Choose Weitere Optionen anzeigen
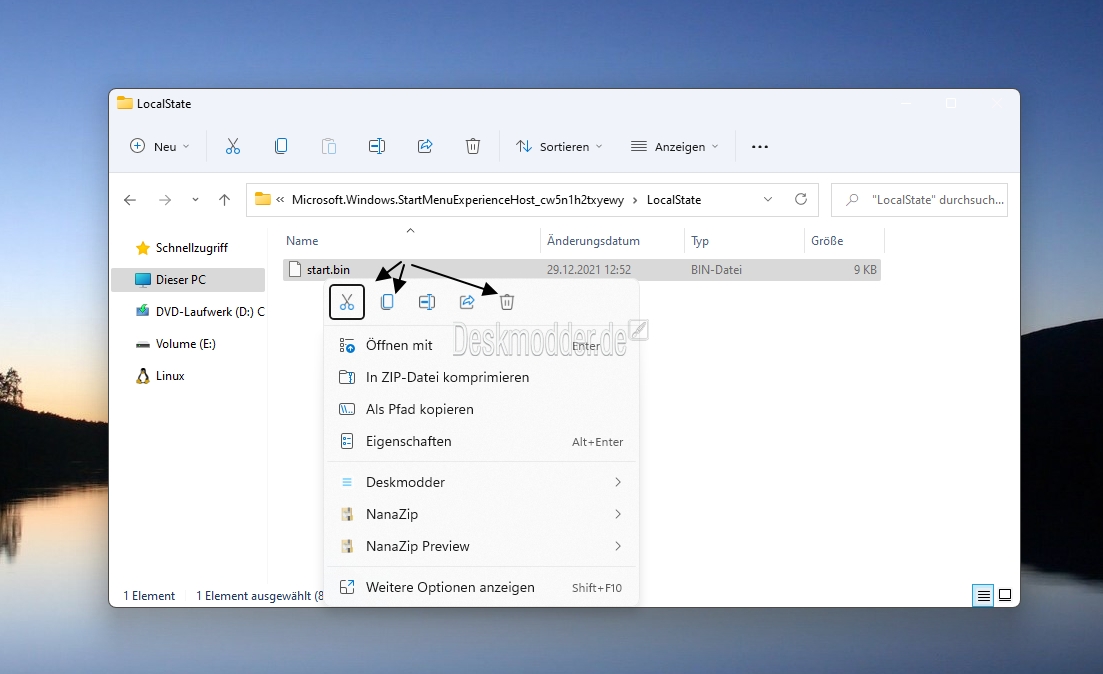The height and width of the screenshot is (674, 1103). click(x=482, y=587)
